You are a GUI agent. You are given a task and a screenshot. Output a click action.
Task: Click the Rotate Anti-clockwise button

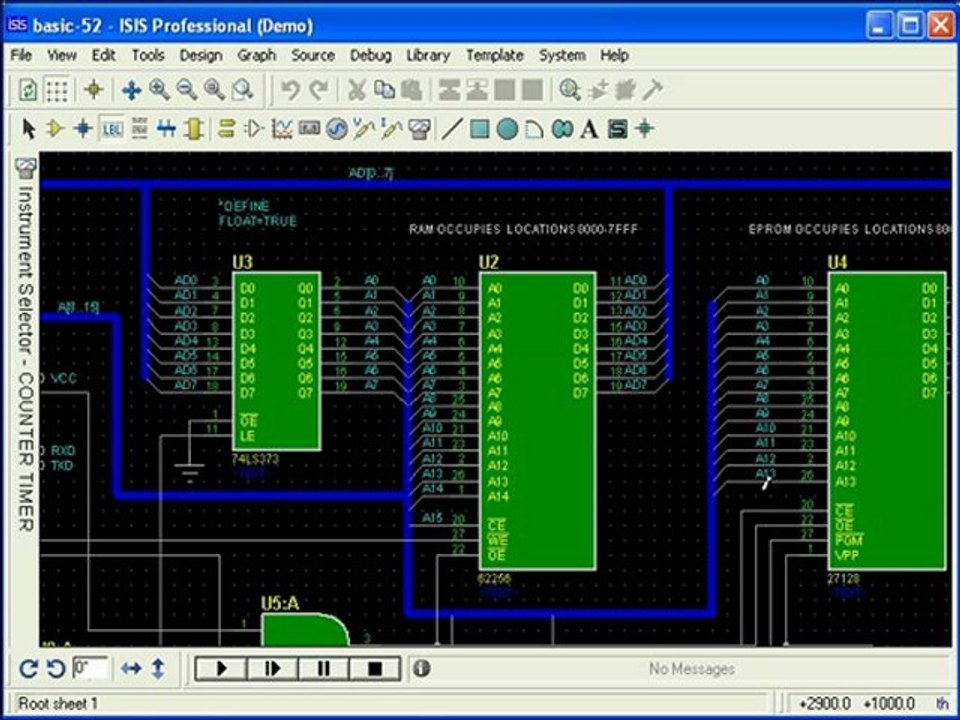point(56,668)
